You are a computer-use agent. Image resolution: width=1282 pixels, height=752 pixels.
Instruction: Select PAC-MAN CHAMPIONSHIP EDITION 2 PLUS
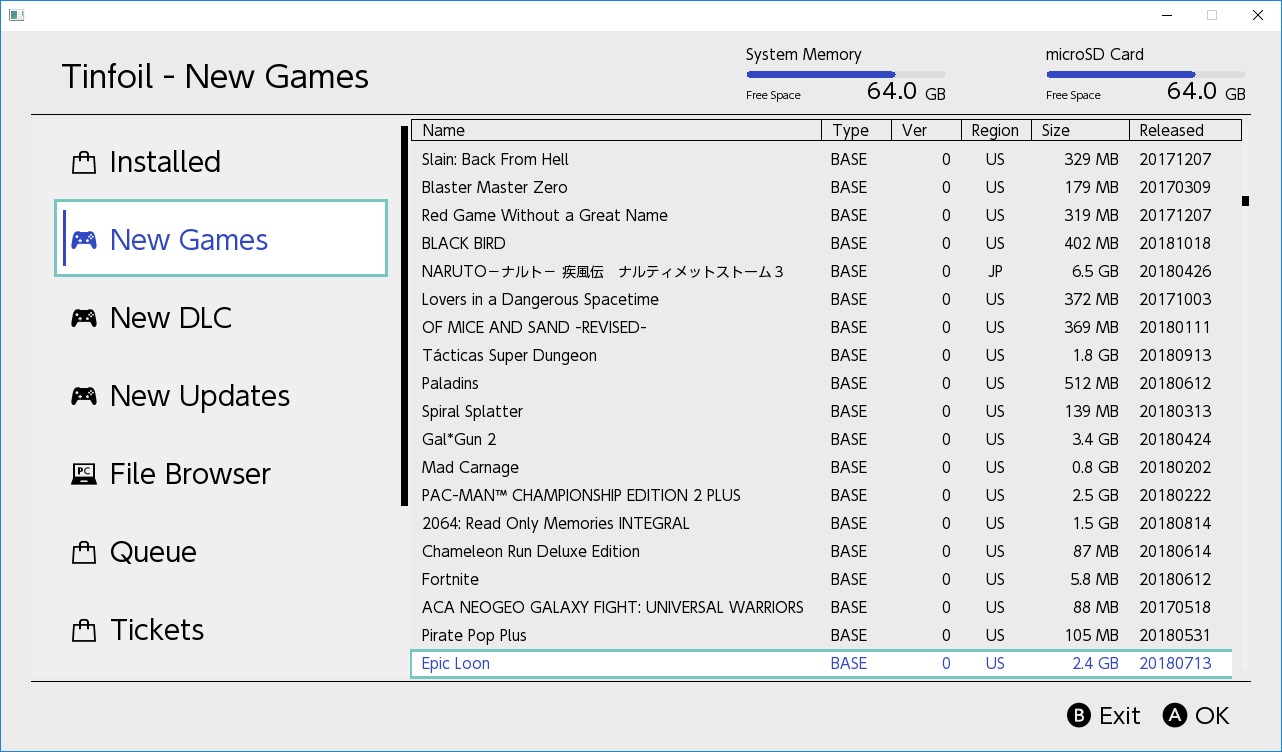[821, 495]
